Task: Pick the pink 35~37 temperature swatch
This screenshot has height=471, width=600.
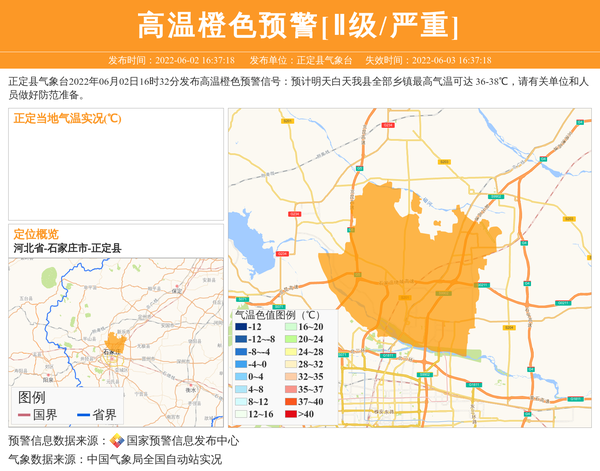Action: tap(290, 389)
